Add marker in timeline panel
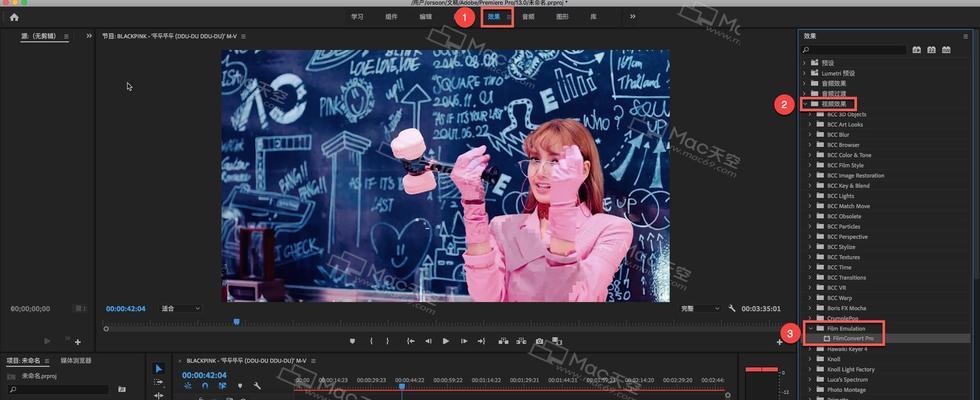Screen dimensions: 980x400 point(240,386)
